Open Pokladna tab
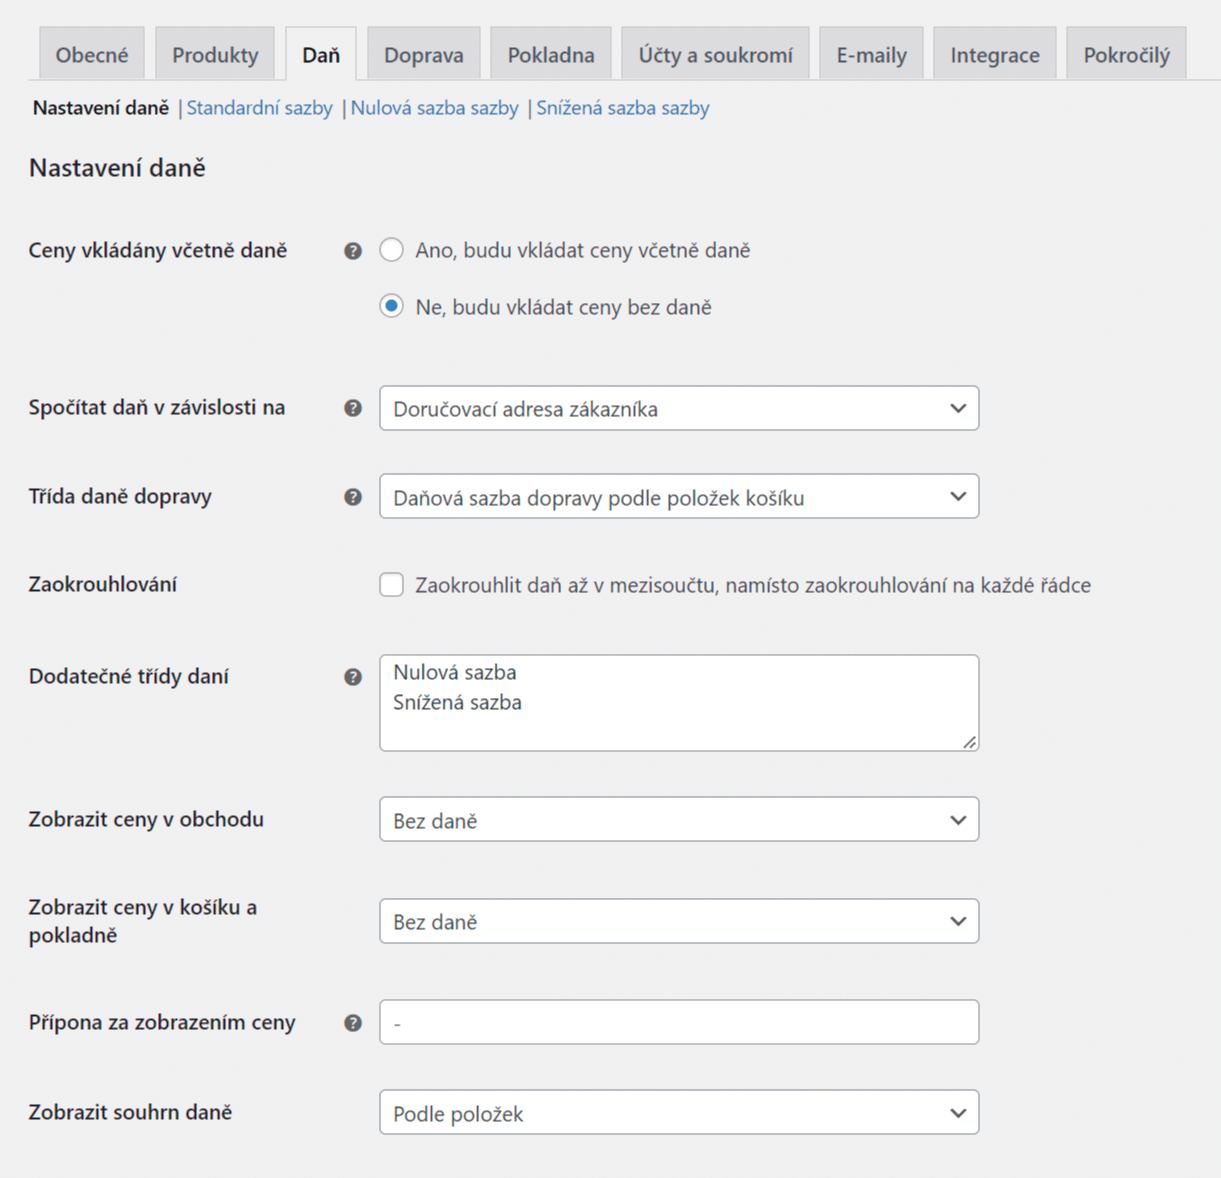This screenshot has height=1178, width=1221. [551, 54]
